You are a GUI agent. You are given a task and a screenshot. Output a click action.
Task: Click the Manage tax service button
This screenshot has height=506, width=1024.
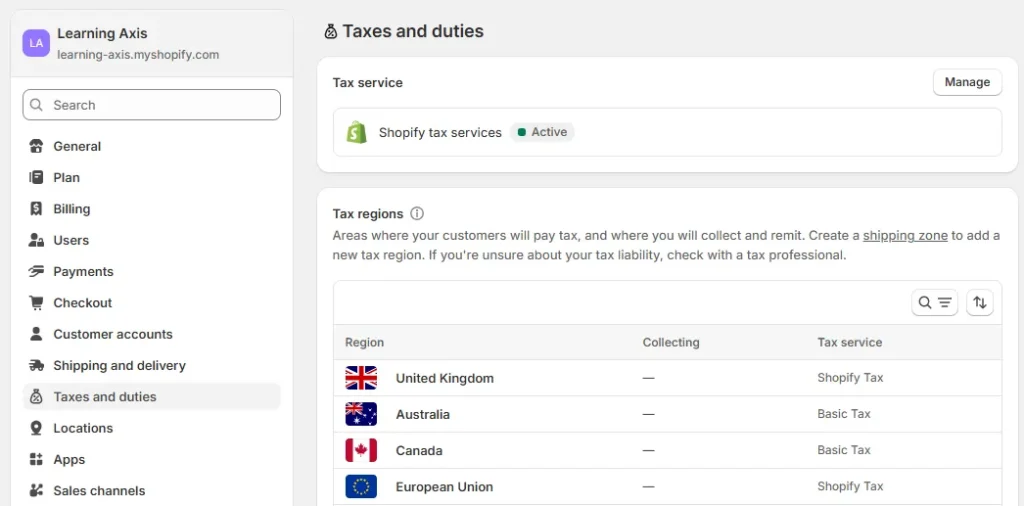tap(967, 82)
